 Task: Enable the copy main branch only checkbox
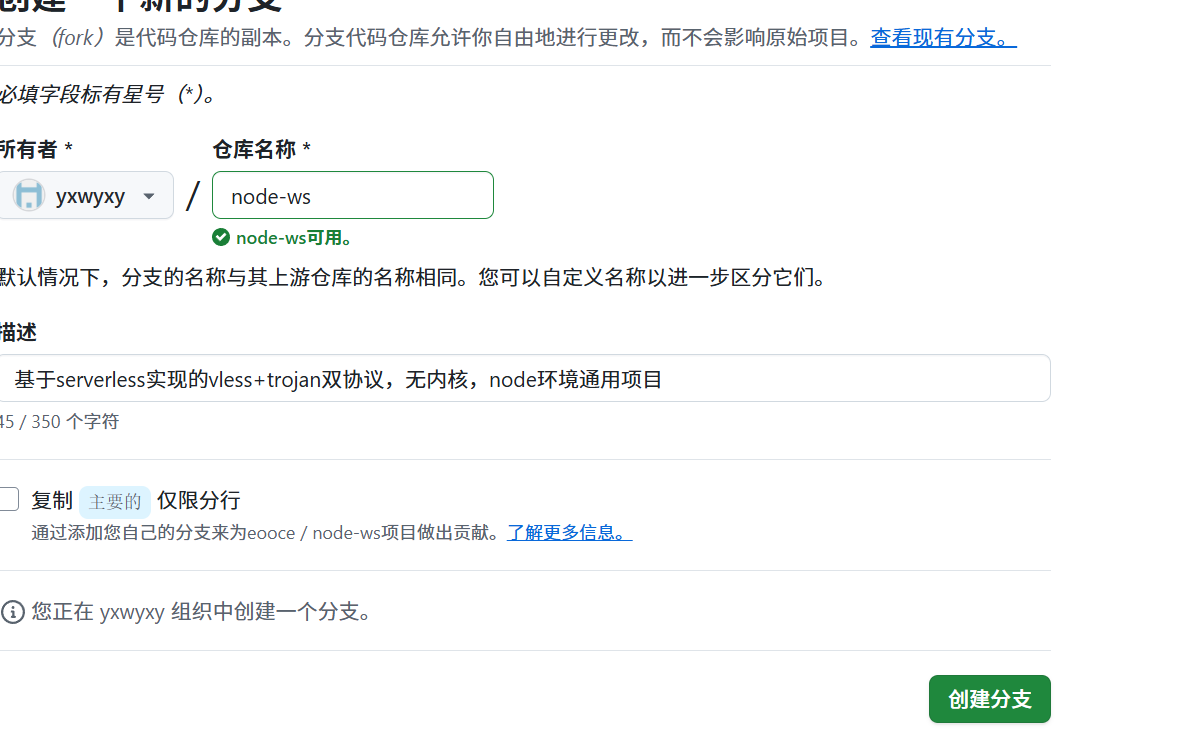pos(9,499)
